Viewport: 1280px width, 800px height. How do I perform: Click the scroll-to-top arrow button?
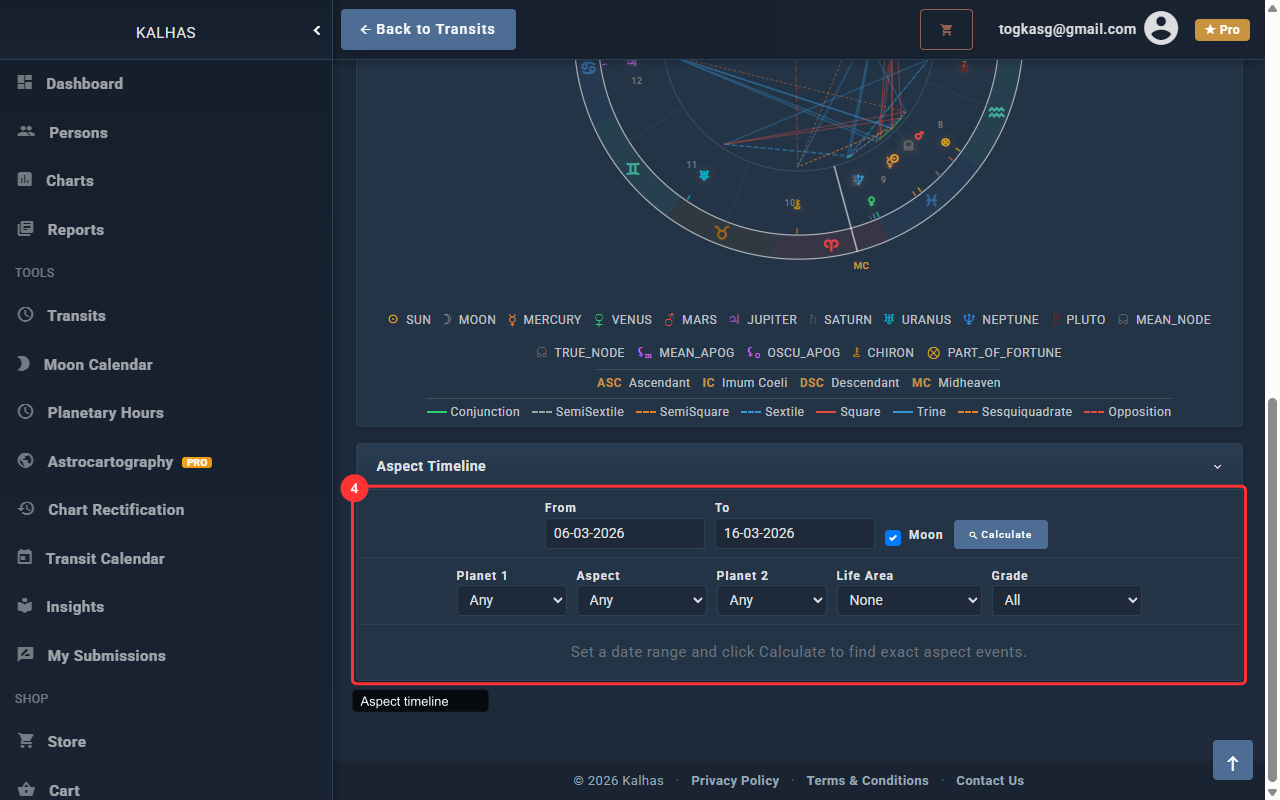click(x=1232, y=761)
